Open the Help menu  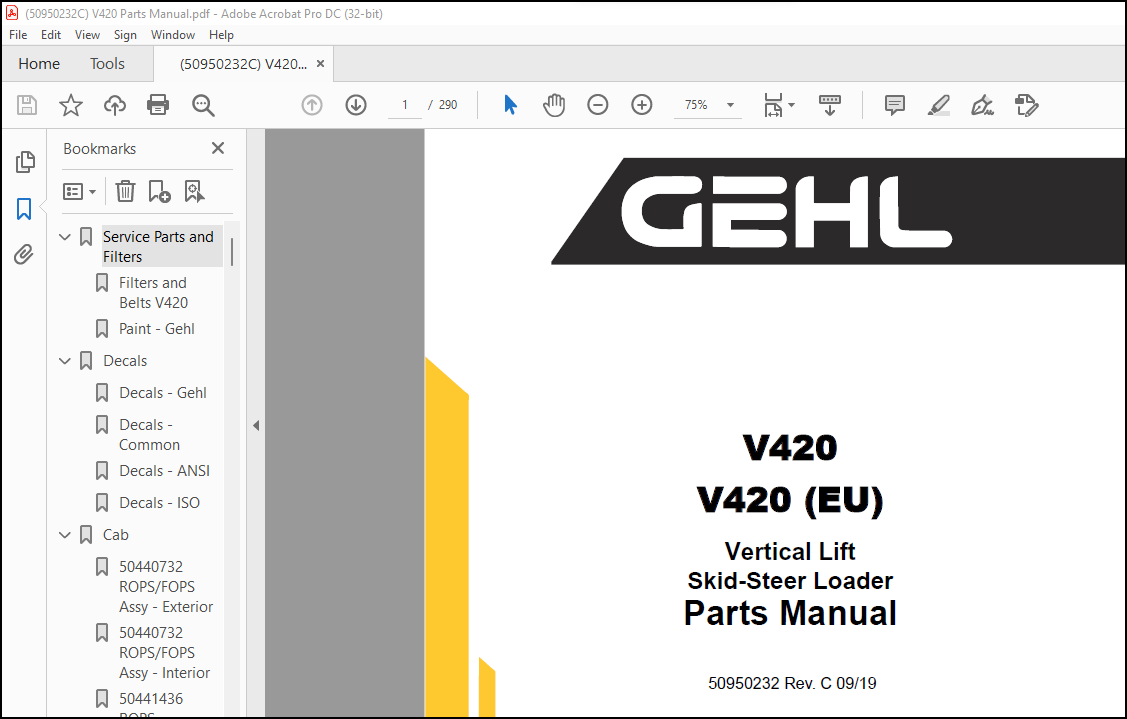(x=221, y=35)
